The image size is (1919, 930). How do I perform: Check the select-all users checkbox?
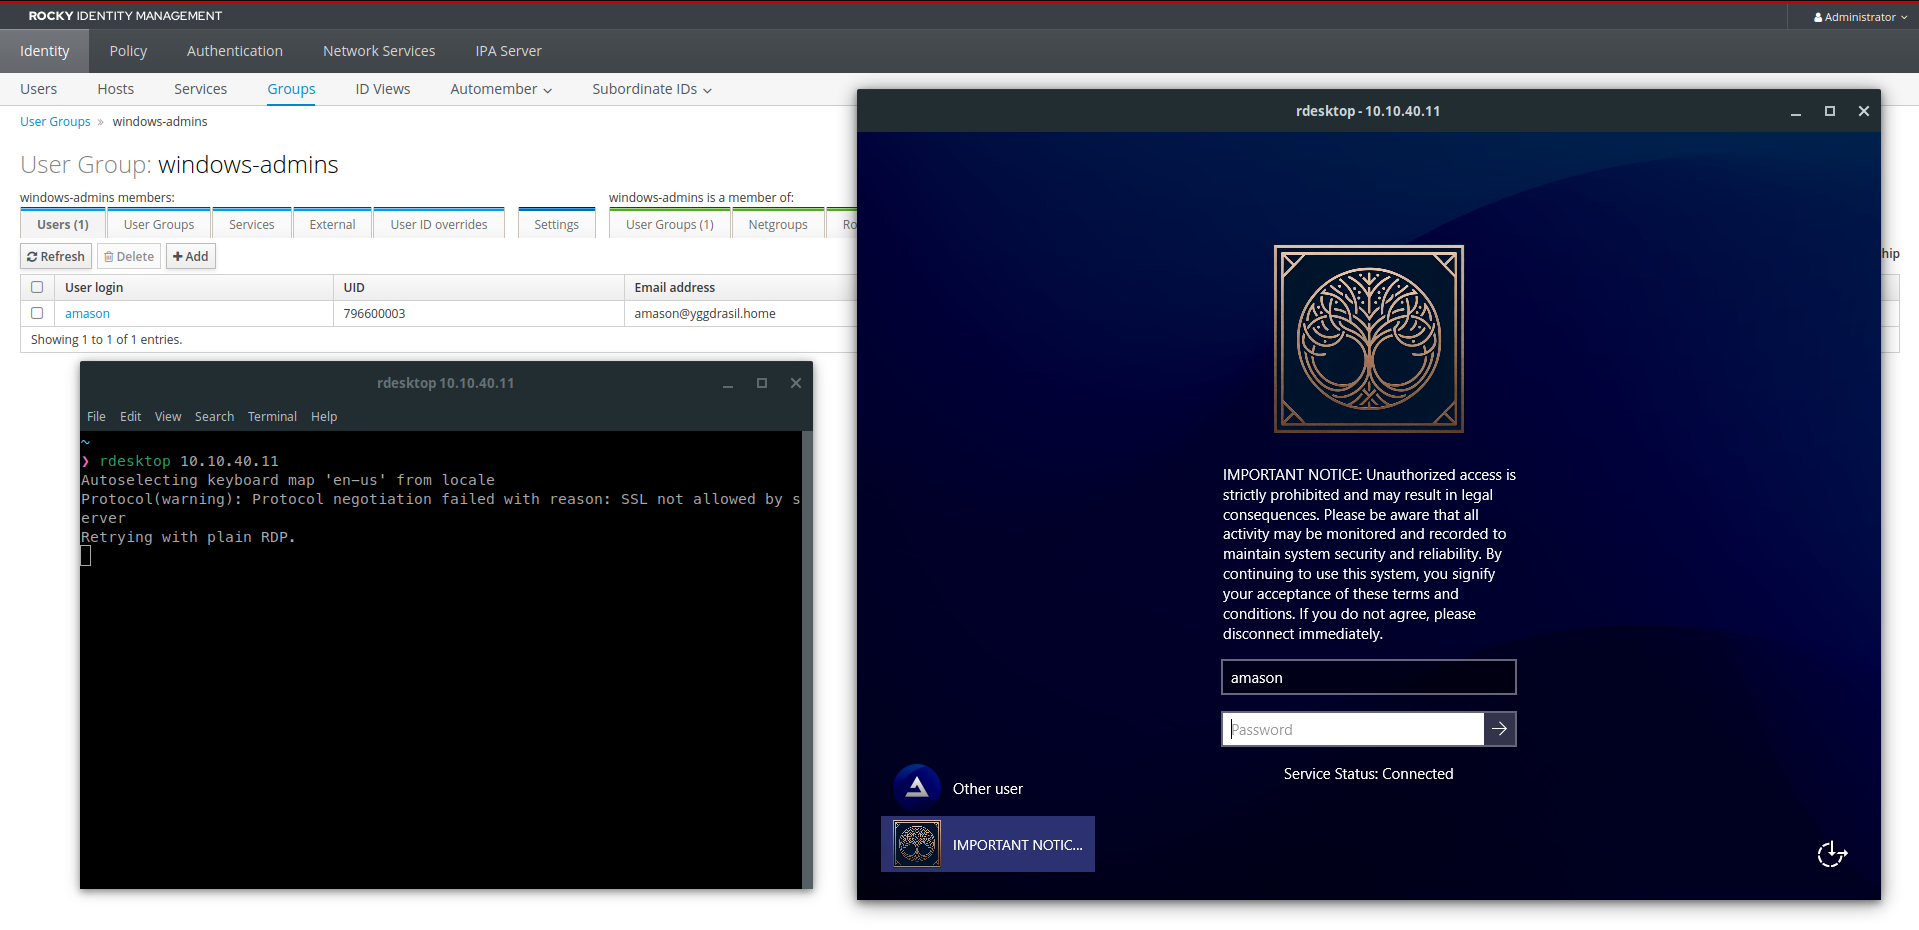(37, 287)
